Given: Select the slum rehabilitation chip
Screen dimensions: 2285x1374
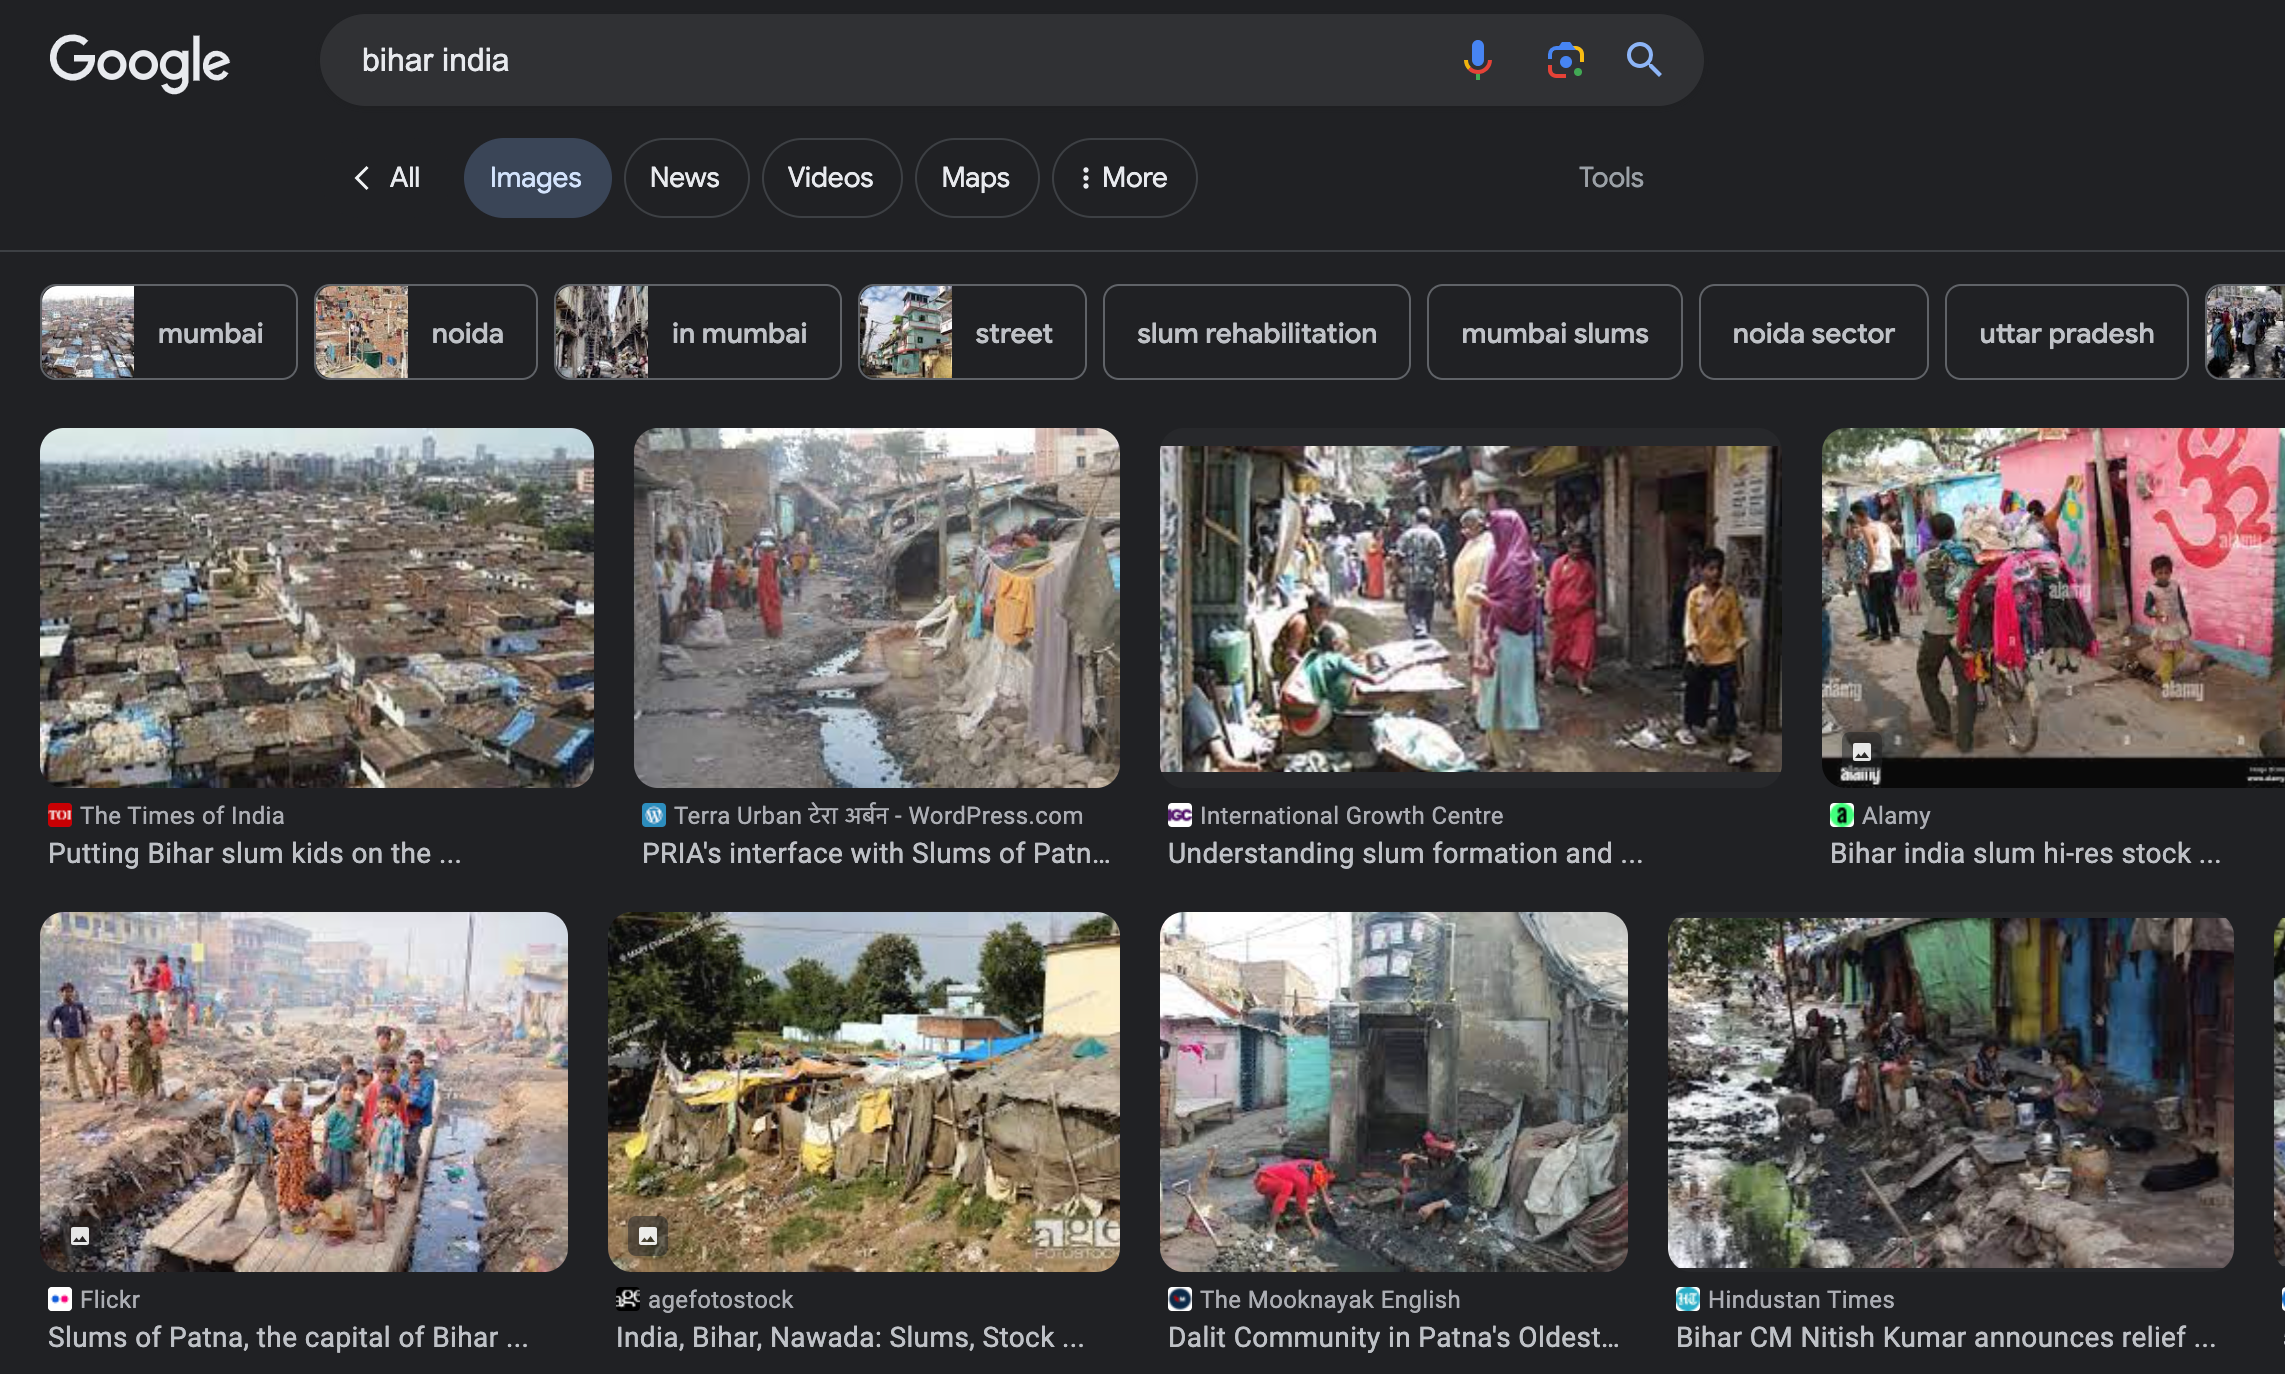Looking at the screenshot, I should 1256,332.
